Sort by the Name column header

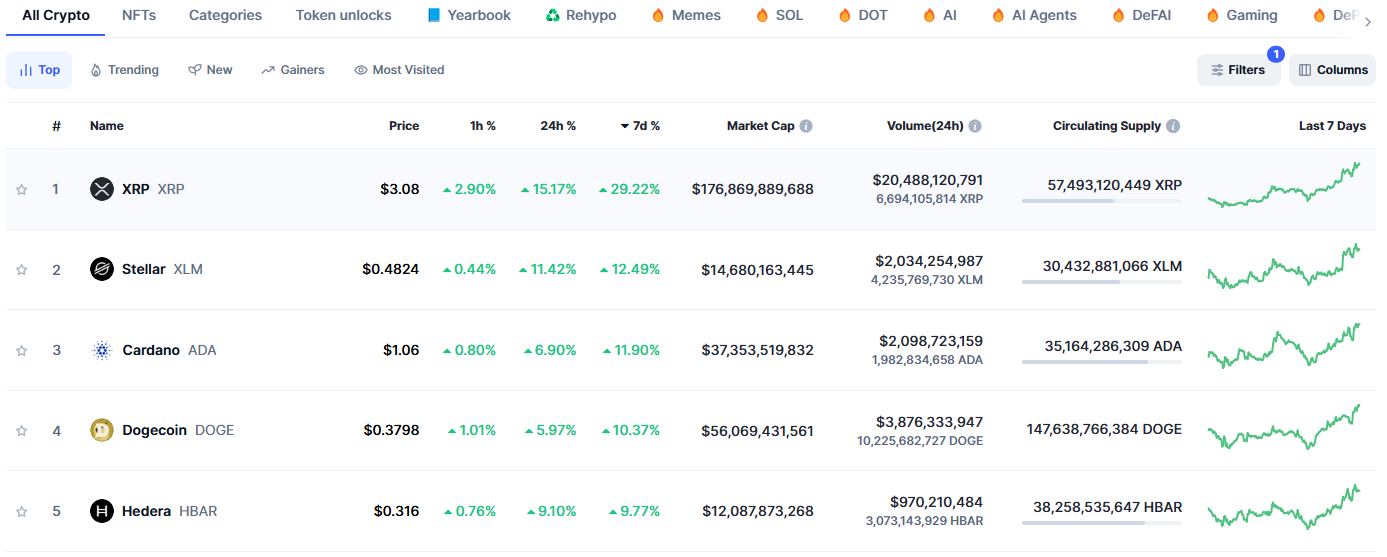coord(107,126)
